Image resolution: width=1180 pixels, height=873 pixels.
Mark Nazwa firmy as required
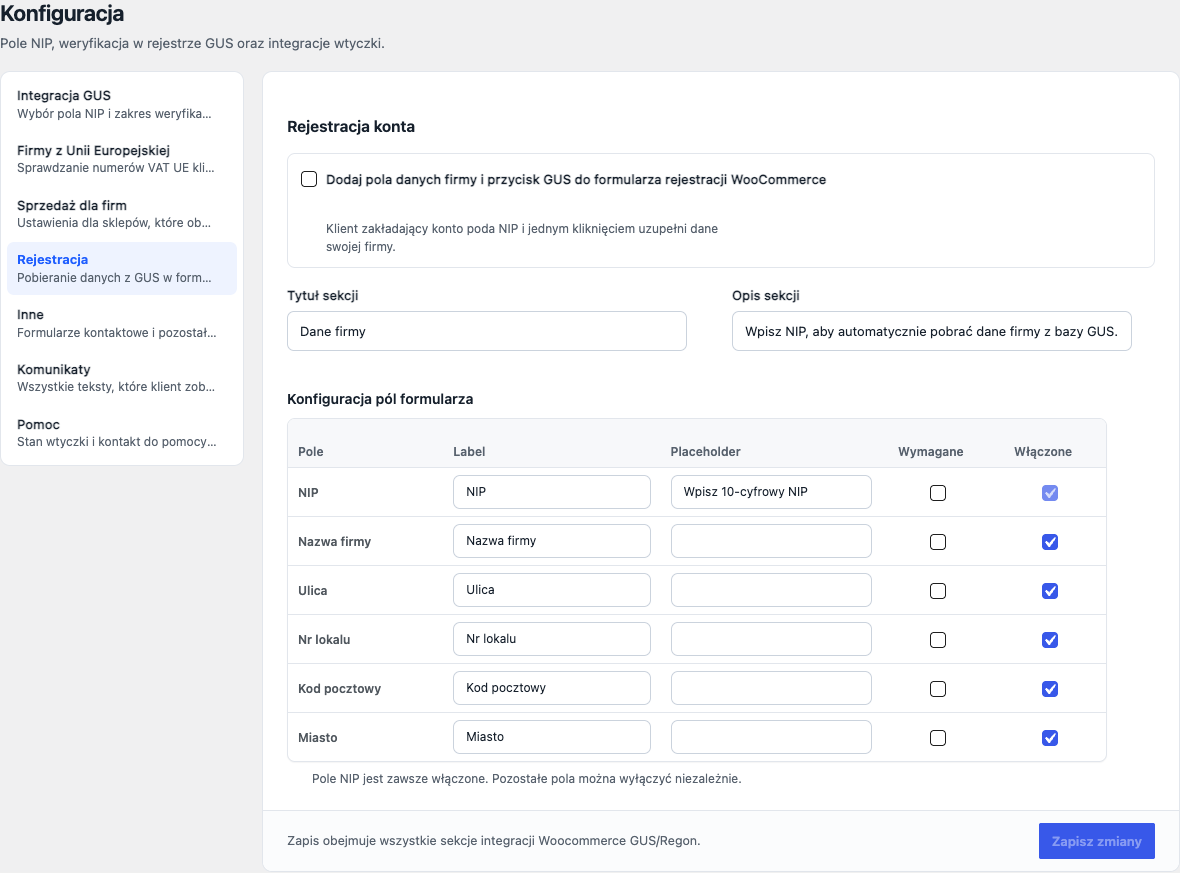[x=938, y=542]
